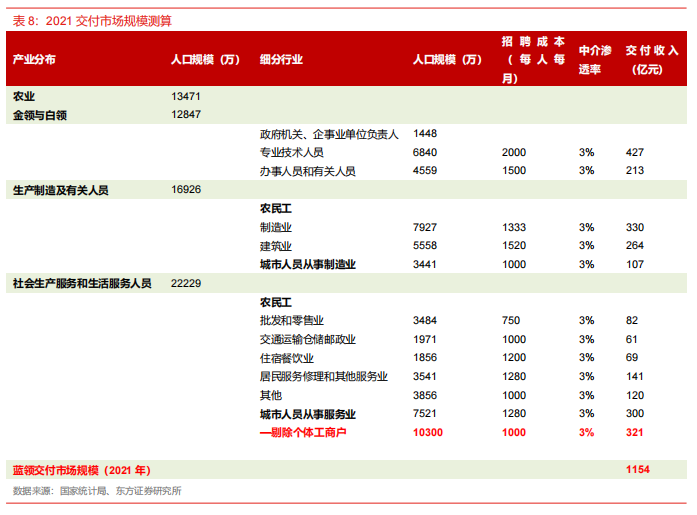Click the '交付收入 (亿元)' column header
Image resolution: width=697 pixels, height=515 pixels.
tap(652, 60)
